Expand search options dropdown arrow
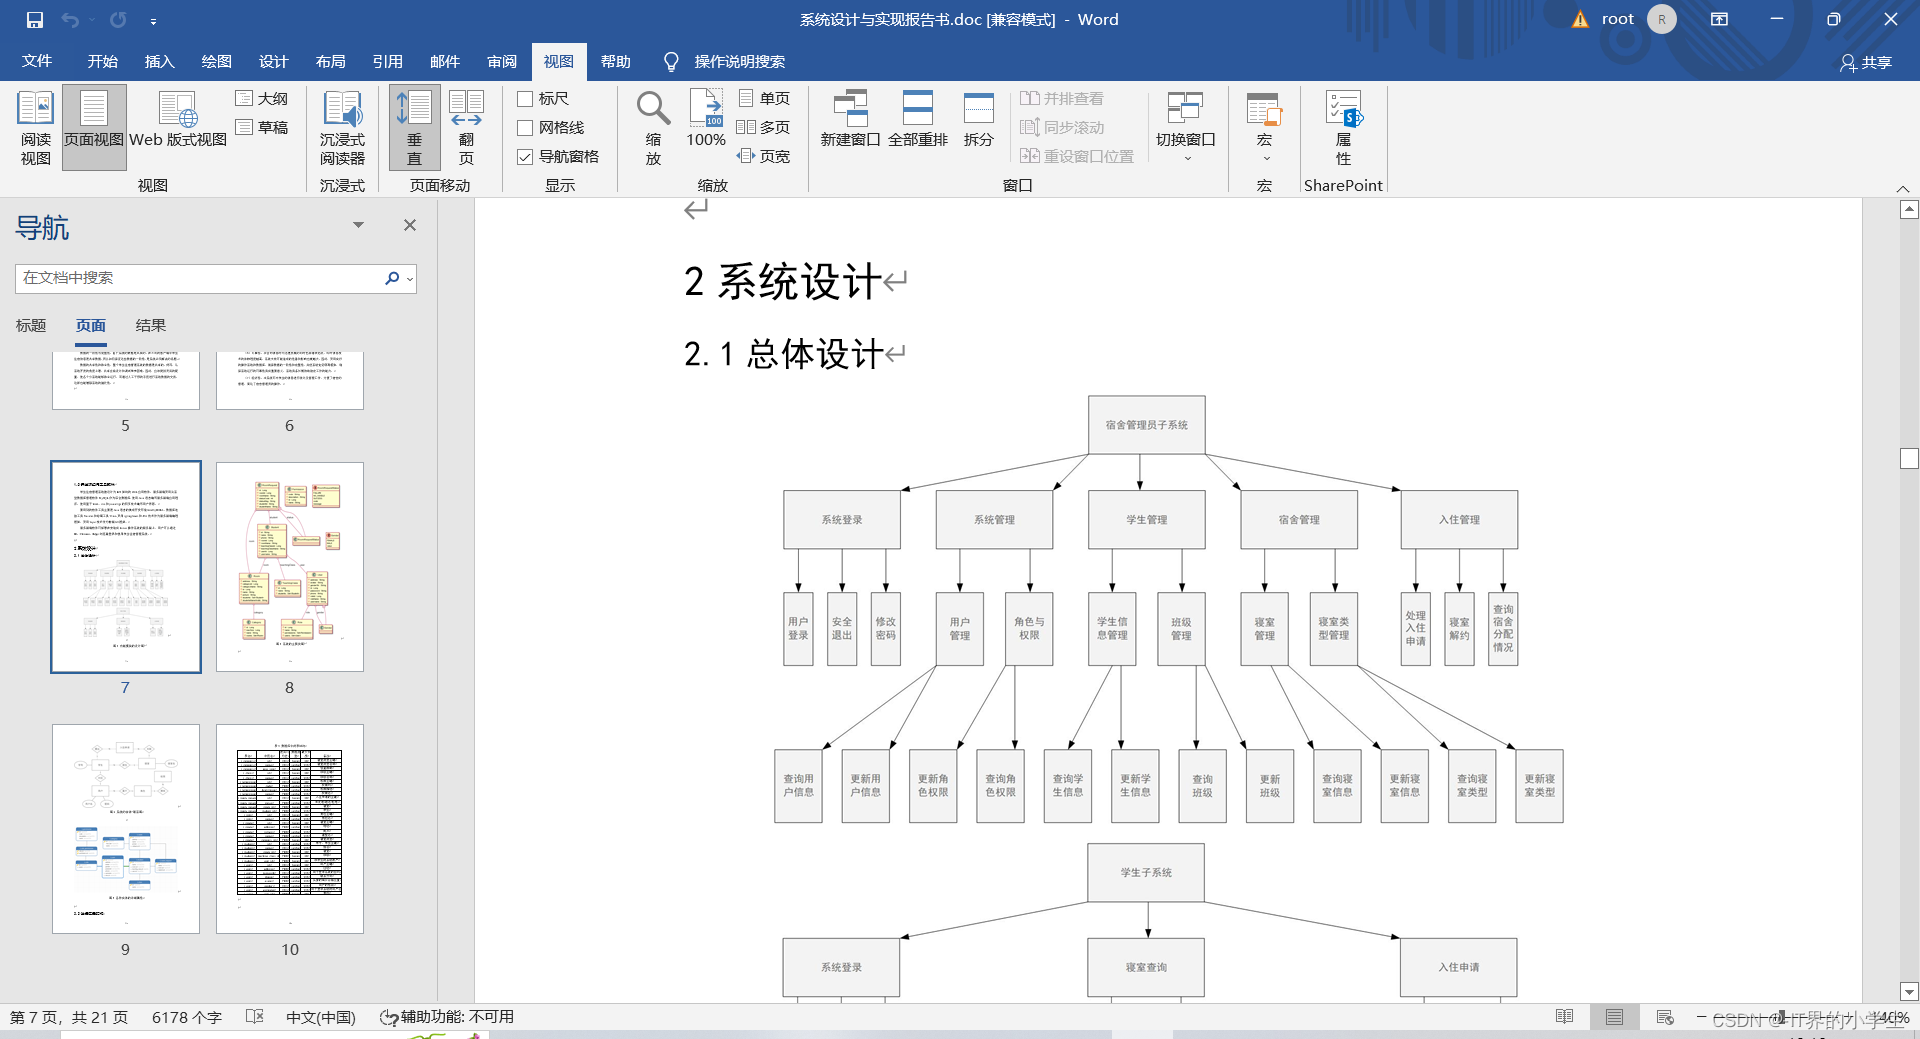Viewport: 1920px width, 1039px height. tap(409, 279)
